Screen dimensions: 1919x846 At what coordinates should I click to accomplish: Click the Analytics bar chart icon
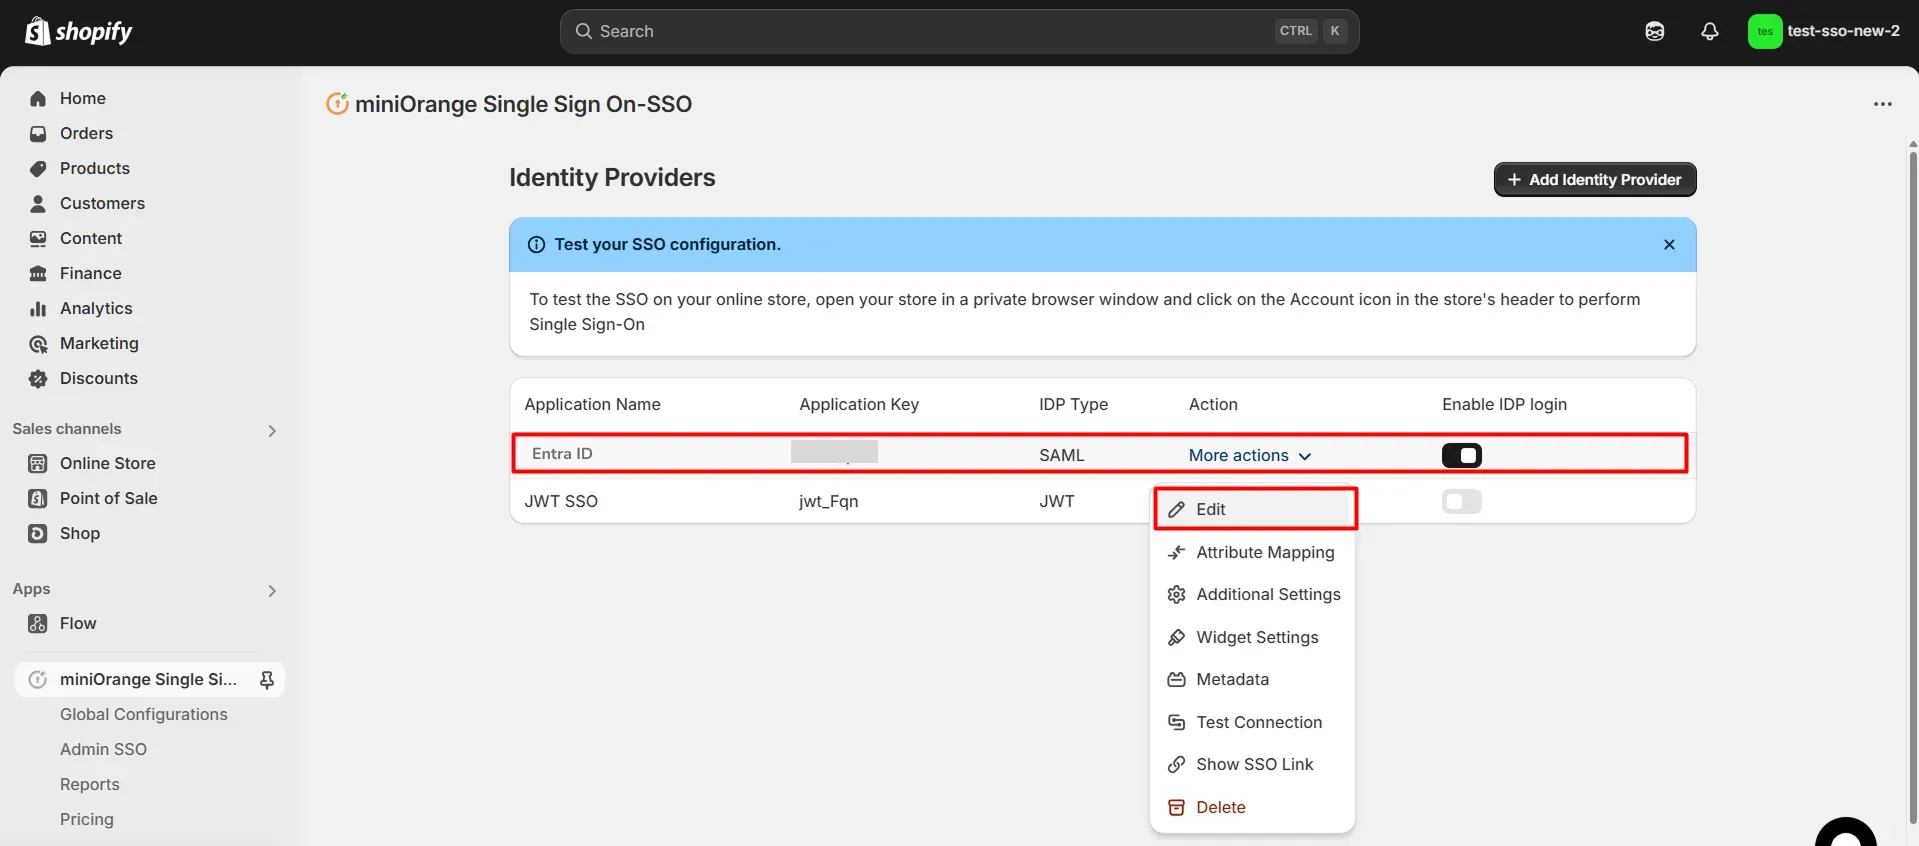tap(38, 309)
